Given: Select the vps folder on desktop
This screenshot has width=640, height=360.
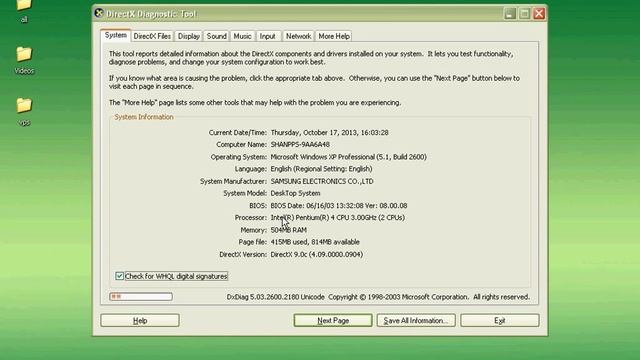Looking at the screenshot, I should [x=24, y=112].
